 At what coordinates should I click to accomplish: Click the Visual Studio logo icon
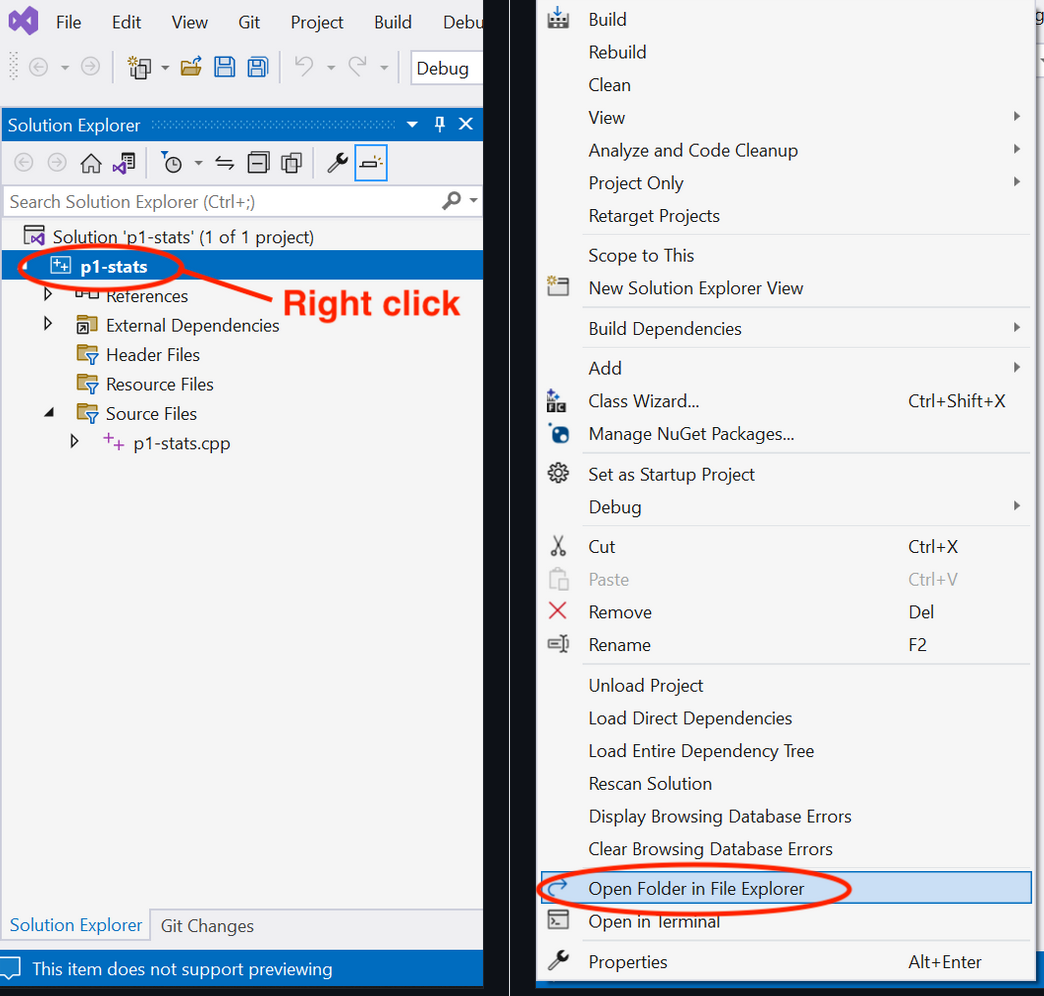[23, 21]
